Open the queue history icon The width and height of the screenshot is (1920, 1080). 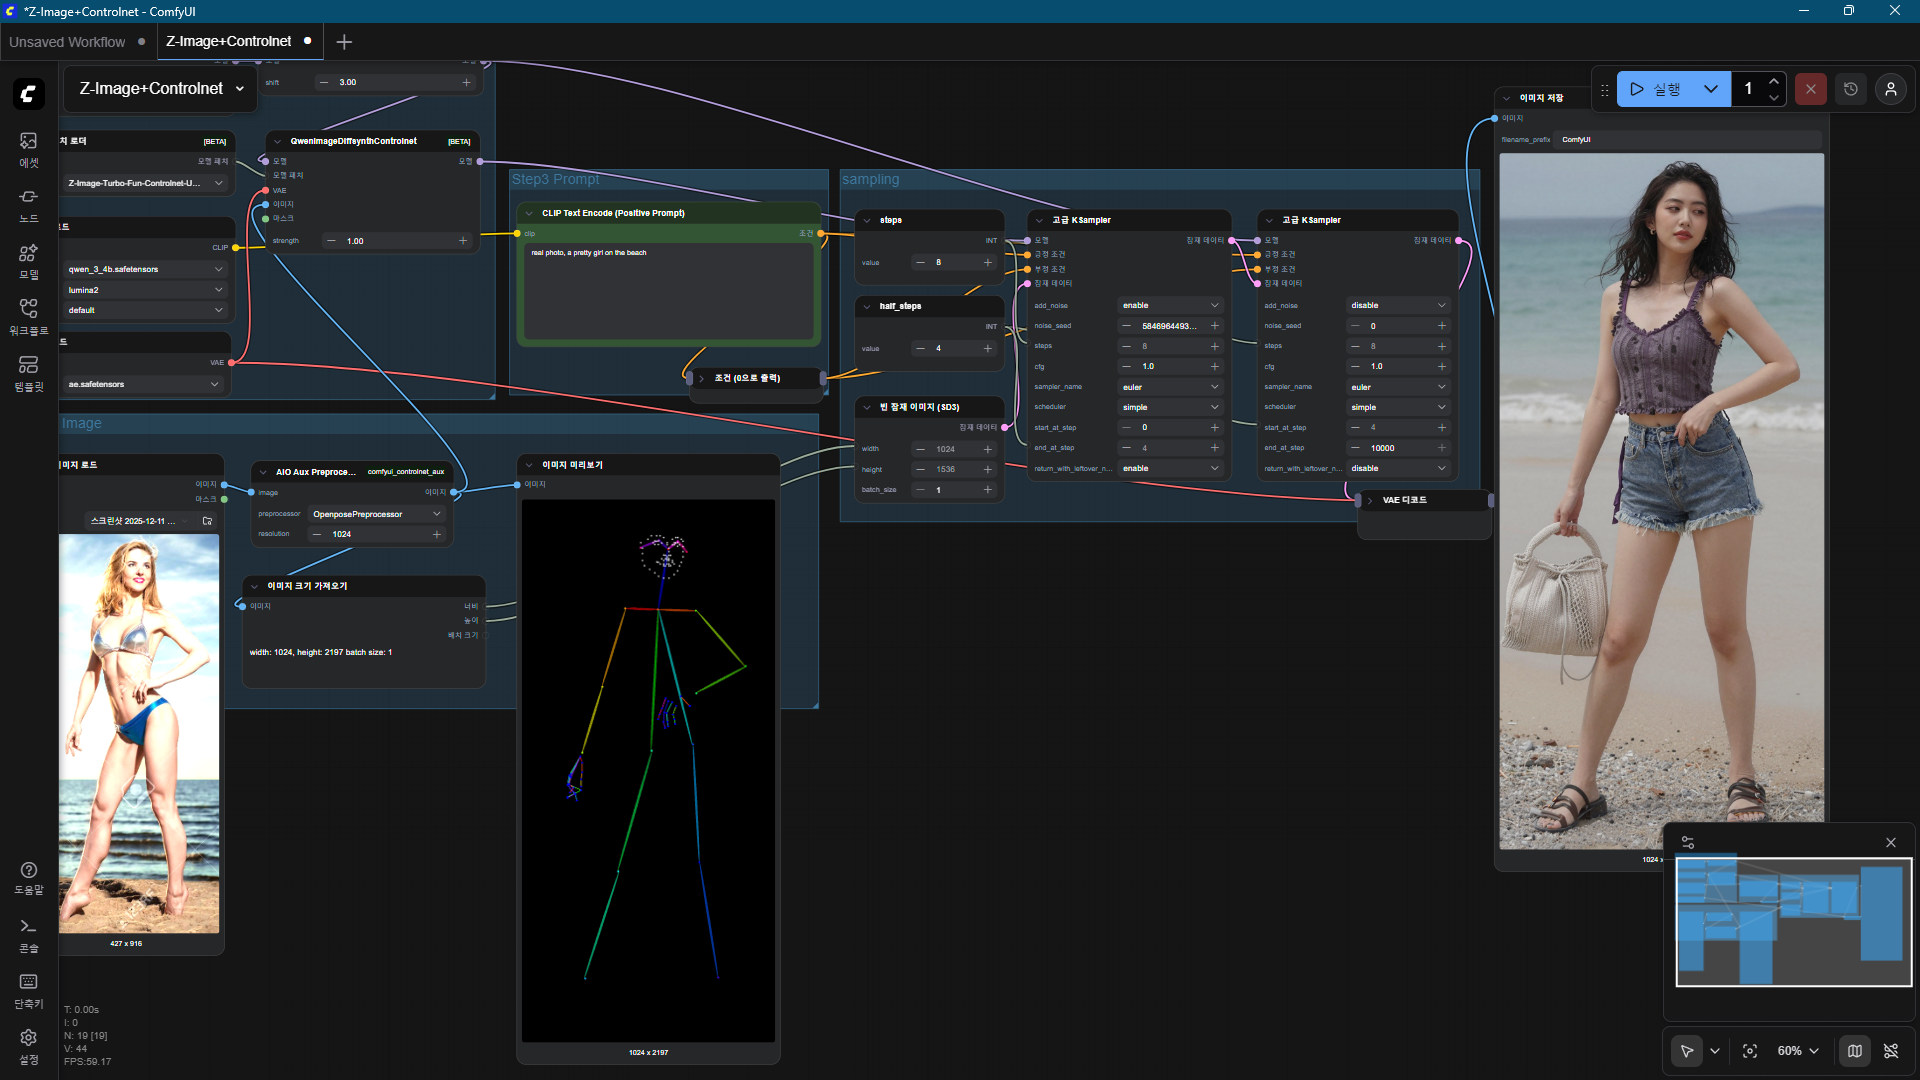pyautogui.click(x=1851, y=89)
